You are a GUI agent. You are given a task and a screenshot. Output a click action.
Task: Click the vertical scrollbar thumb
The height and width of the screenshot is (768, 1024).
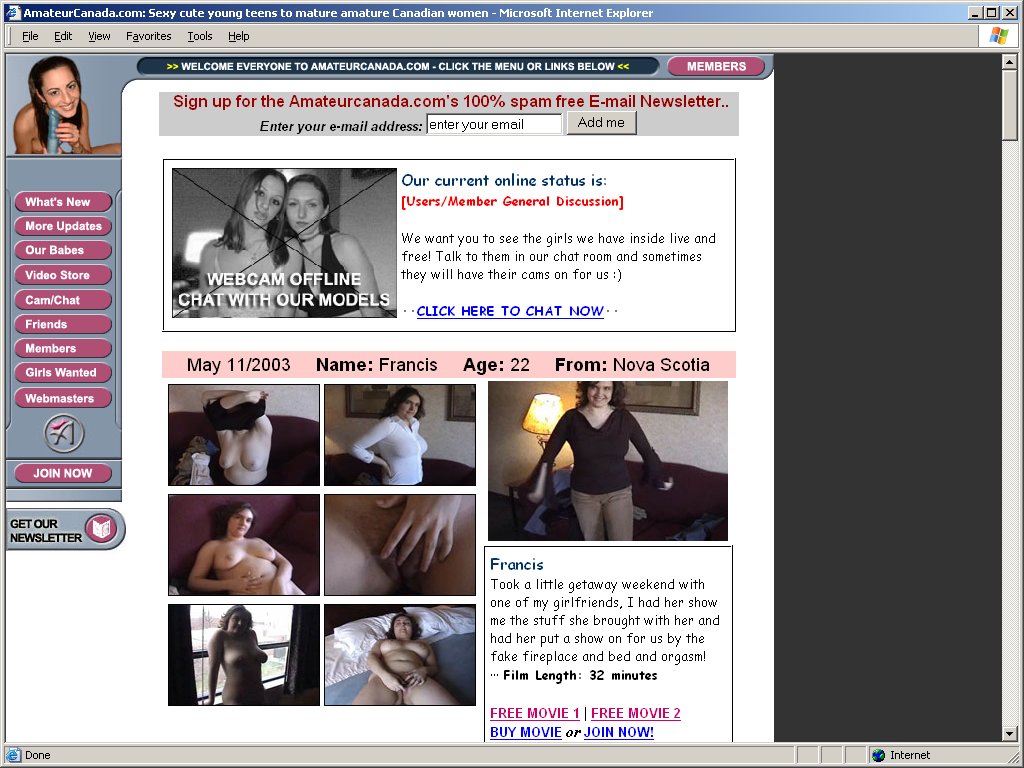click(x=1010, y=105)
